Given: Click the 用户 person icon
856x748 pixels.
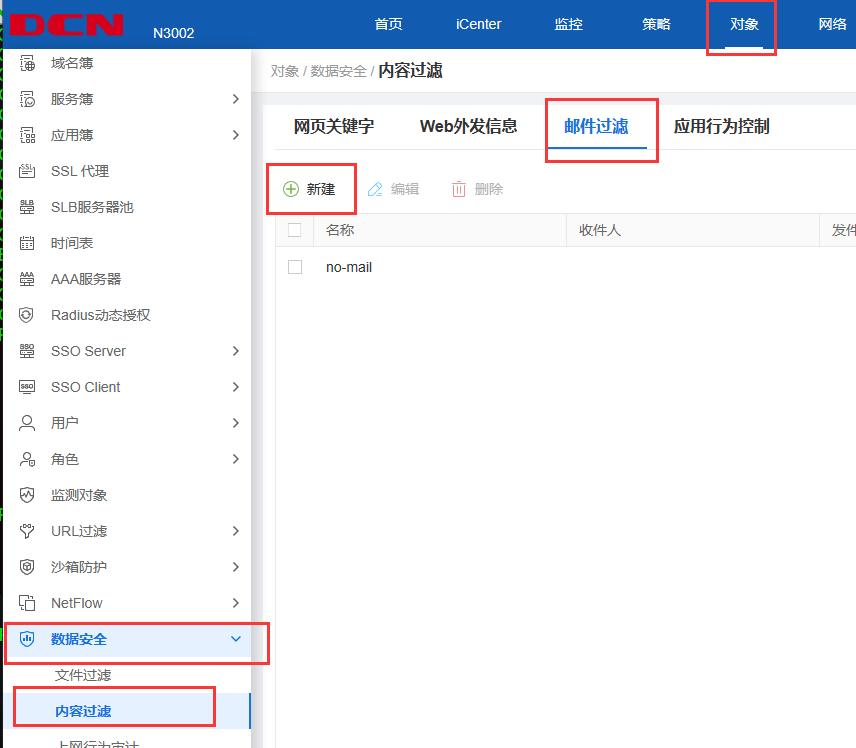Looking at the screenshot, I should pos(27,423).
